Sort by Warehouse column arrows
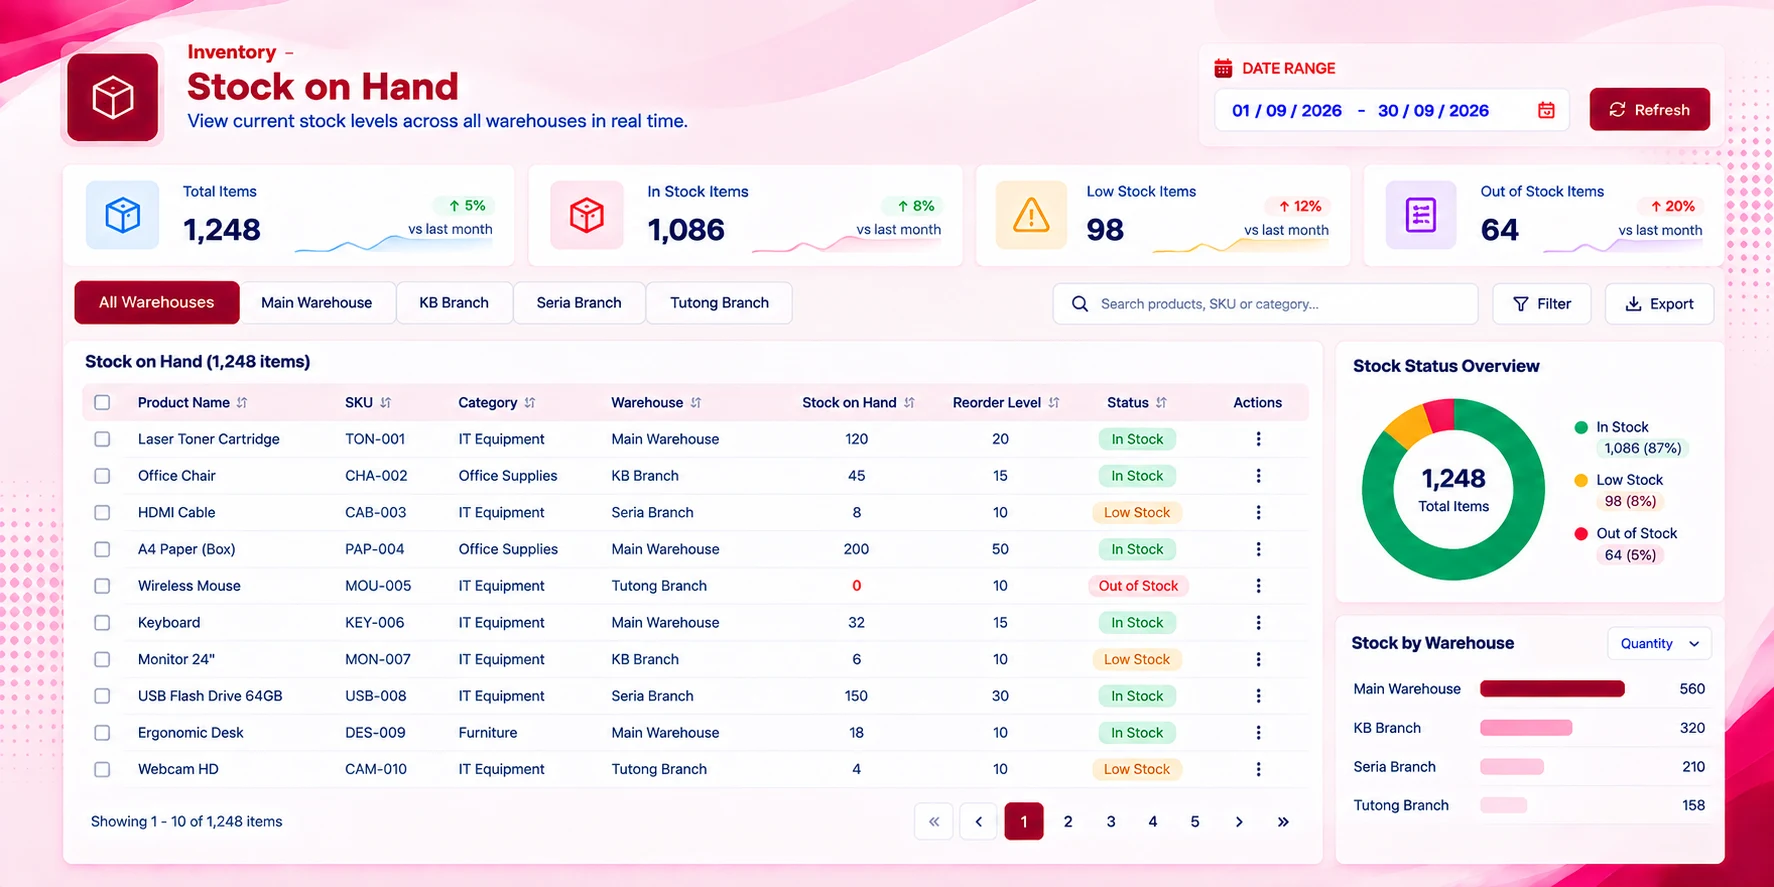The image size is (1774, 887). [696, 403]
